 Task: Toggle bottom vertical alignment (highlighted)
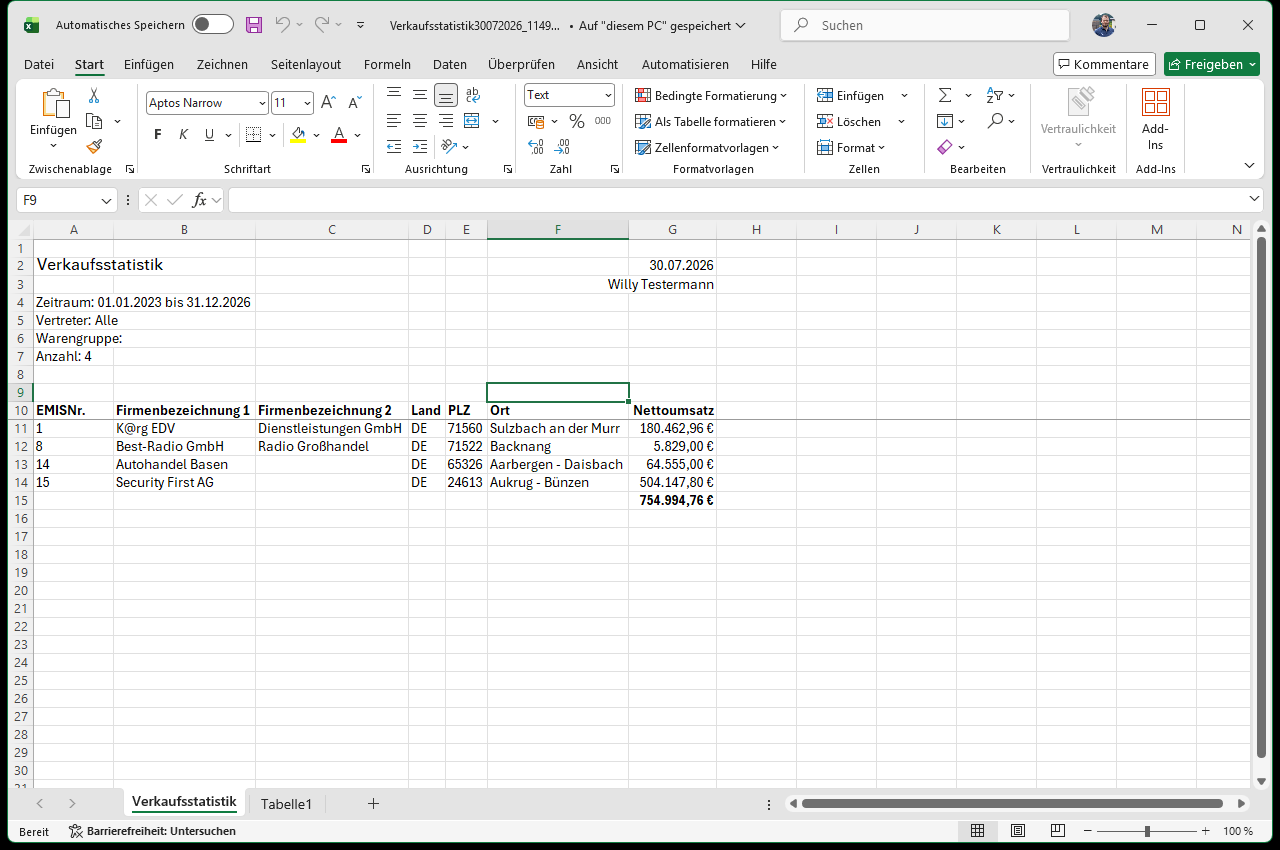[446, 95]
